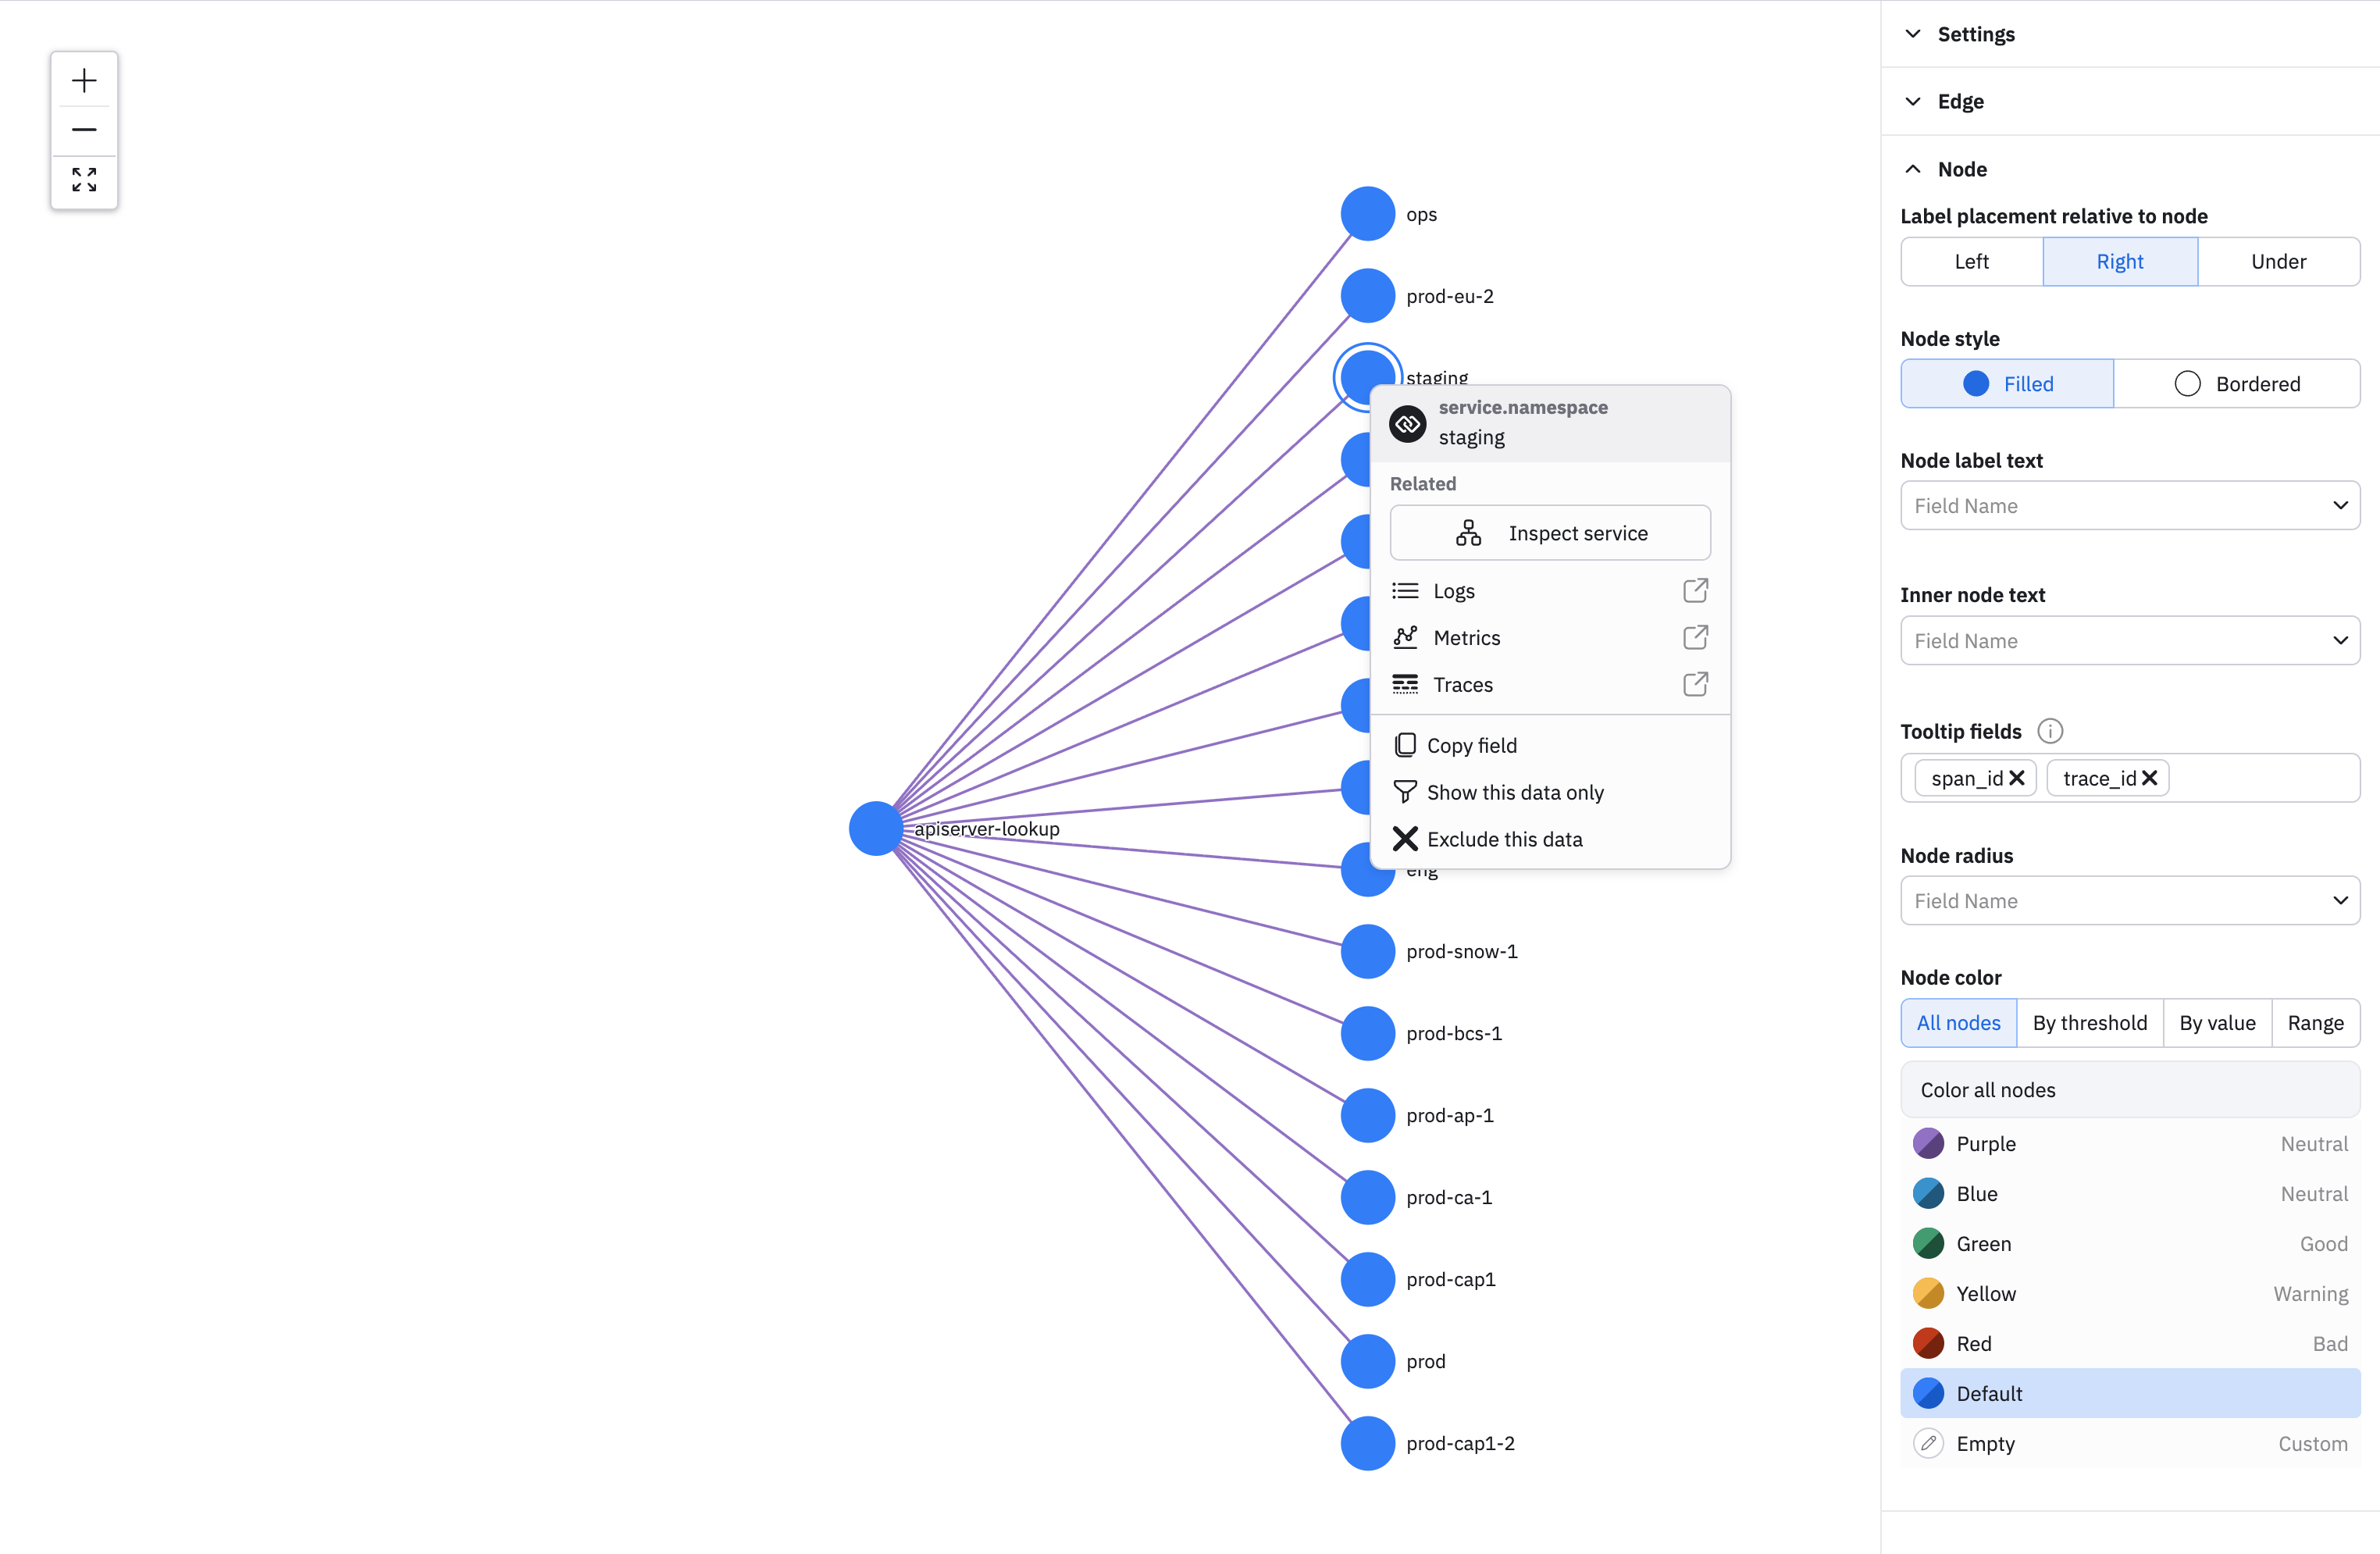Set label placement to Under
Image resolution: width=2380 pixels, height=1554 pixels.
pyautogui.click(x=2278, y=262)
